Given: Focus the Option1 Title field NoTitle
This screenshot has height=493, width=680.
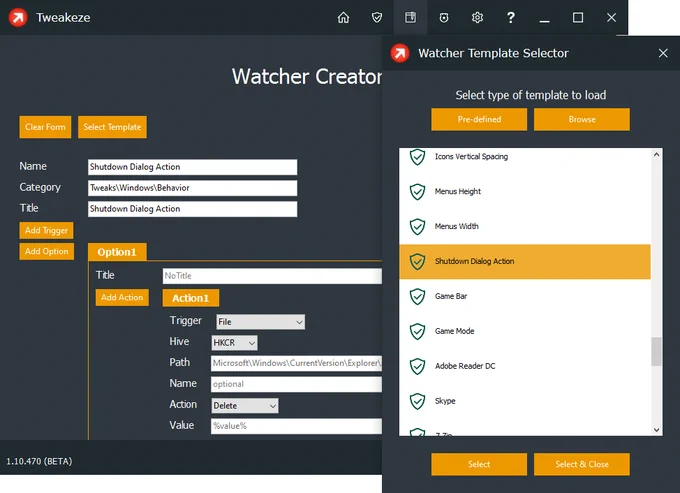Looking at the screenshot, I should click(272, 276).
